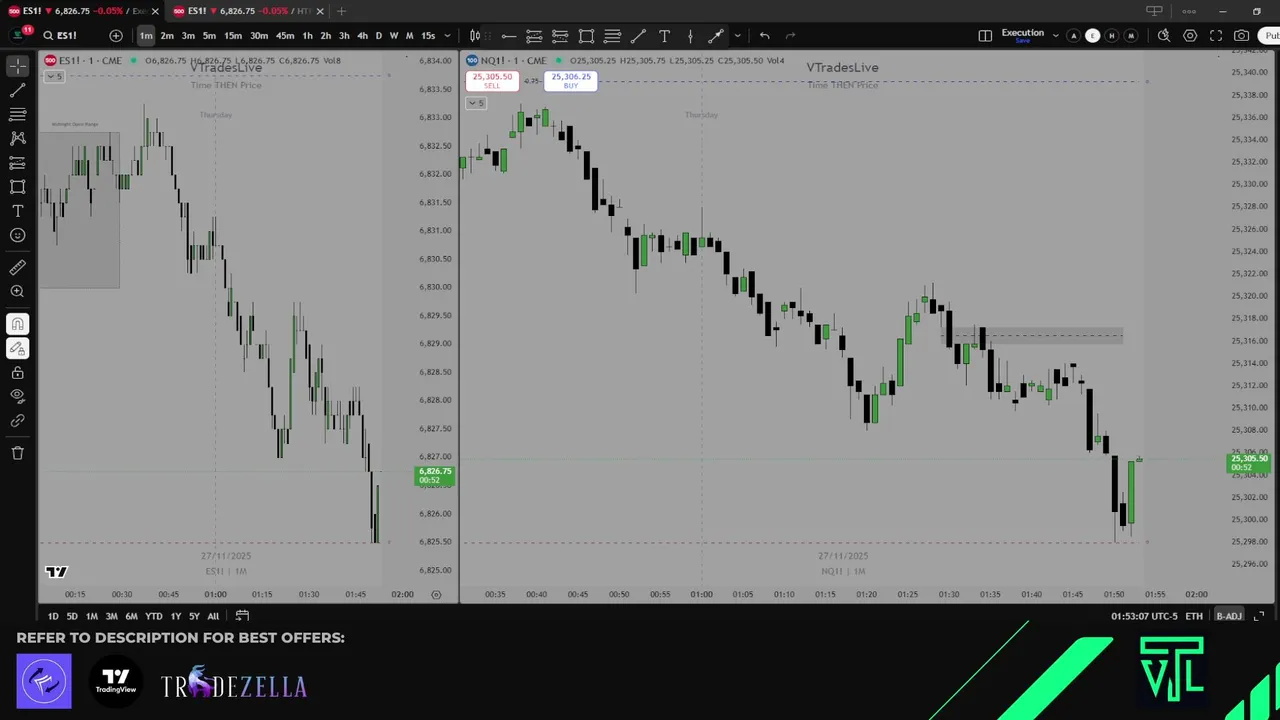This screenshot has width=1280, height=720.
Task: Open a new browser tab
Action: (341, 11)
